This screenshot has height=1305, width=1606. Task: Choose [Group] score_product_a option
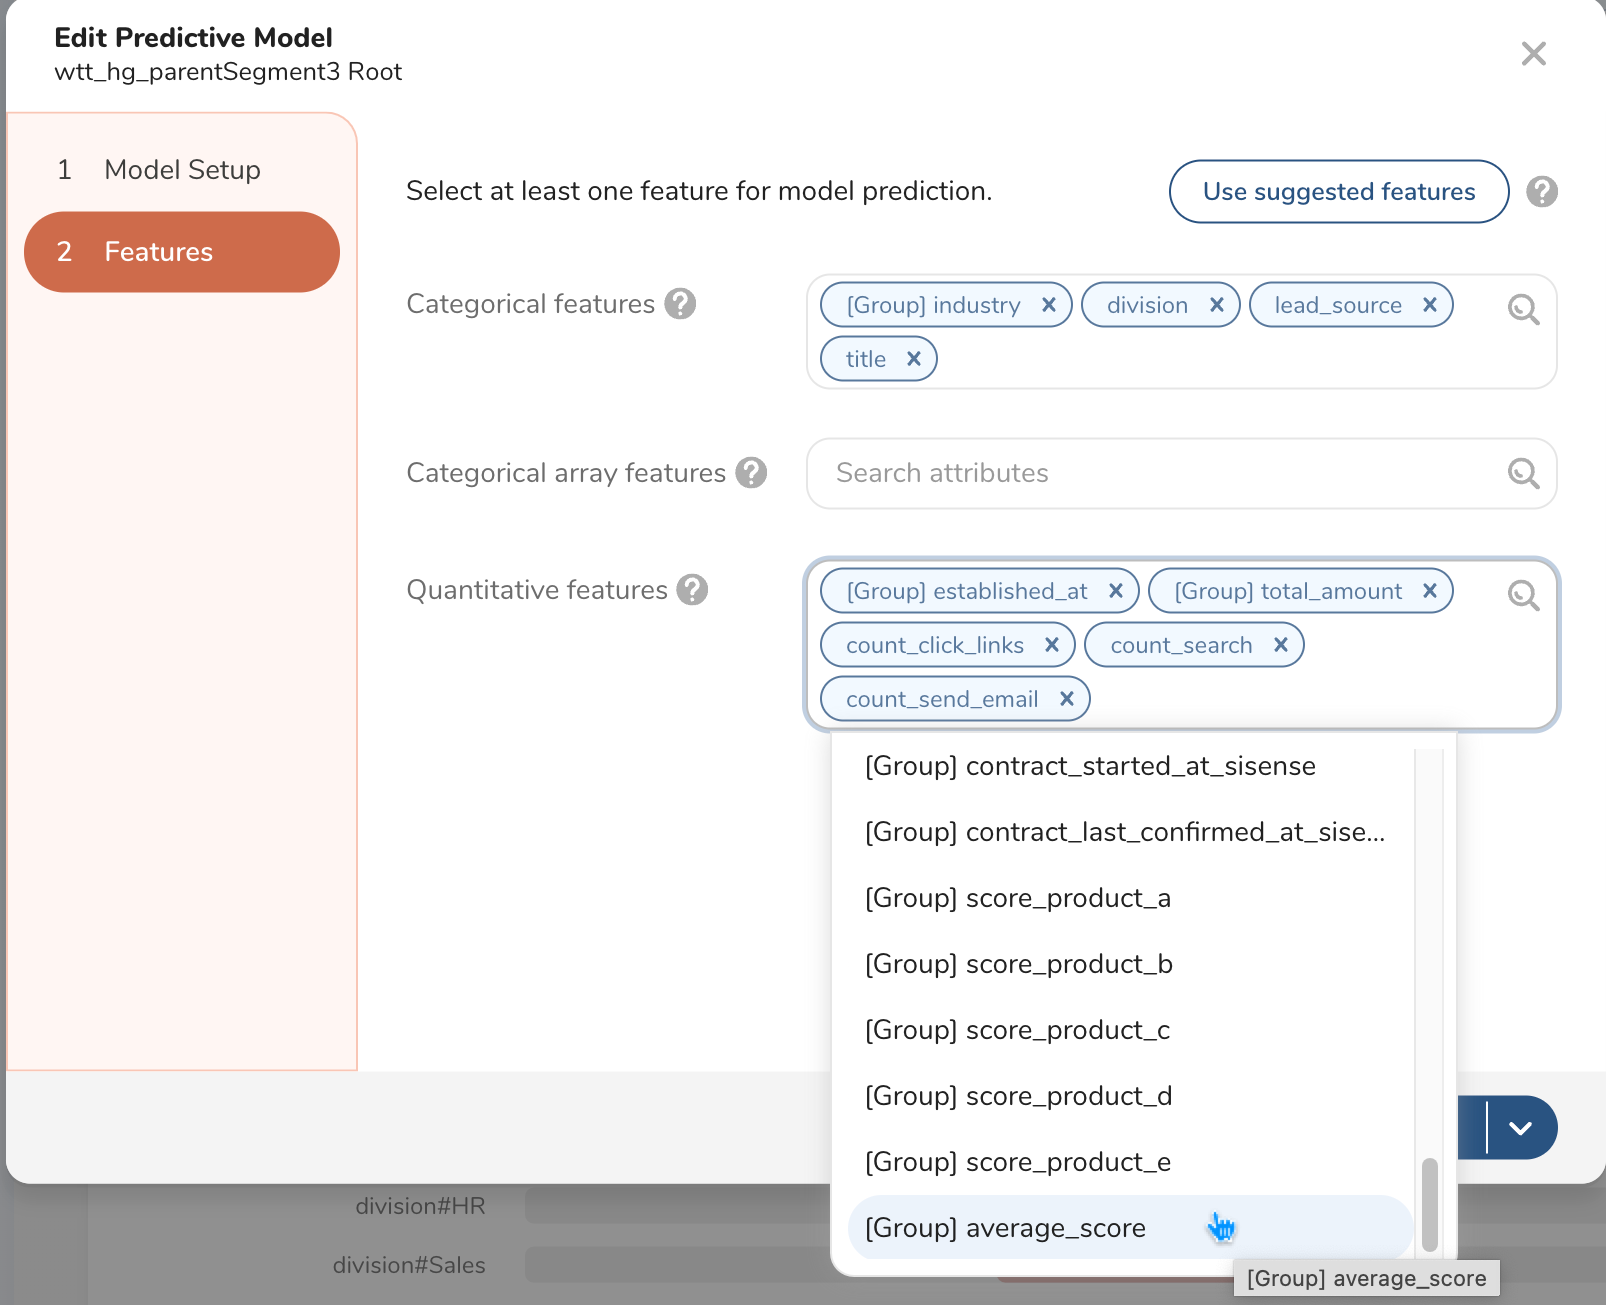[1017, 898]
